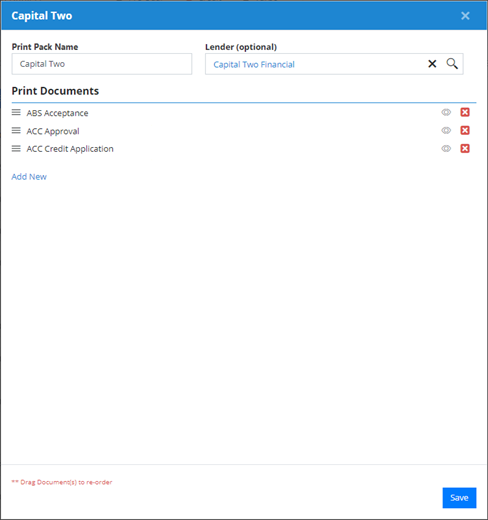
Task: Click the Capital Two dialog title
Action: (42, 16)
